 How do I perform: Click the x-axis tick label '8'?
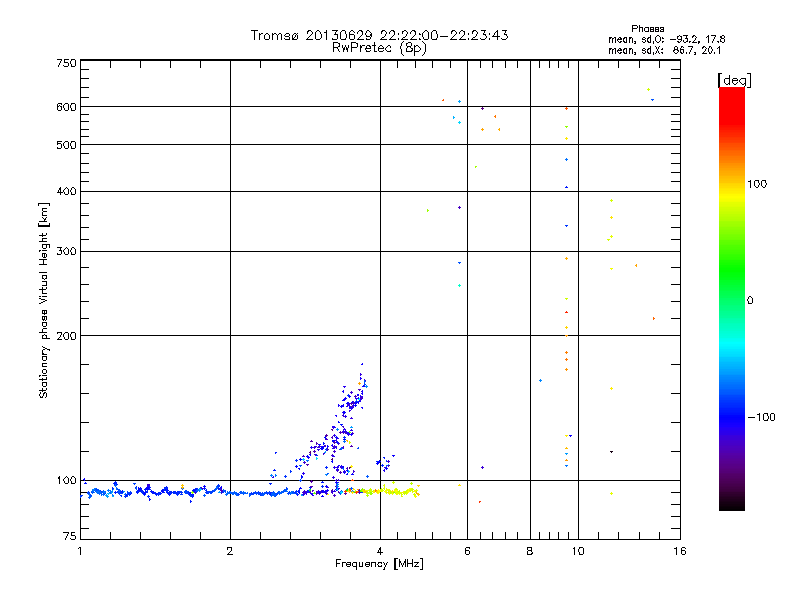click(530, 551)
